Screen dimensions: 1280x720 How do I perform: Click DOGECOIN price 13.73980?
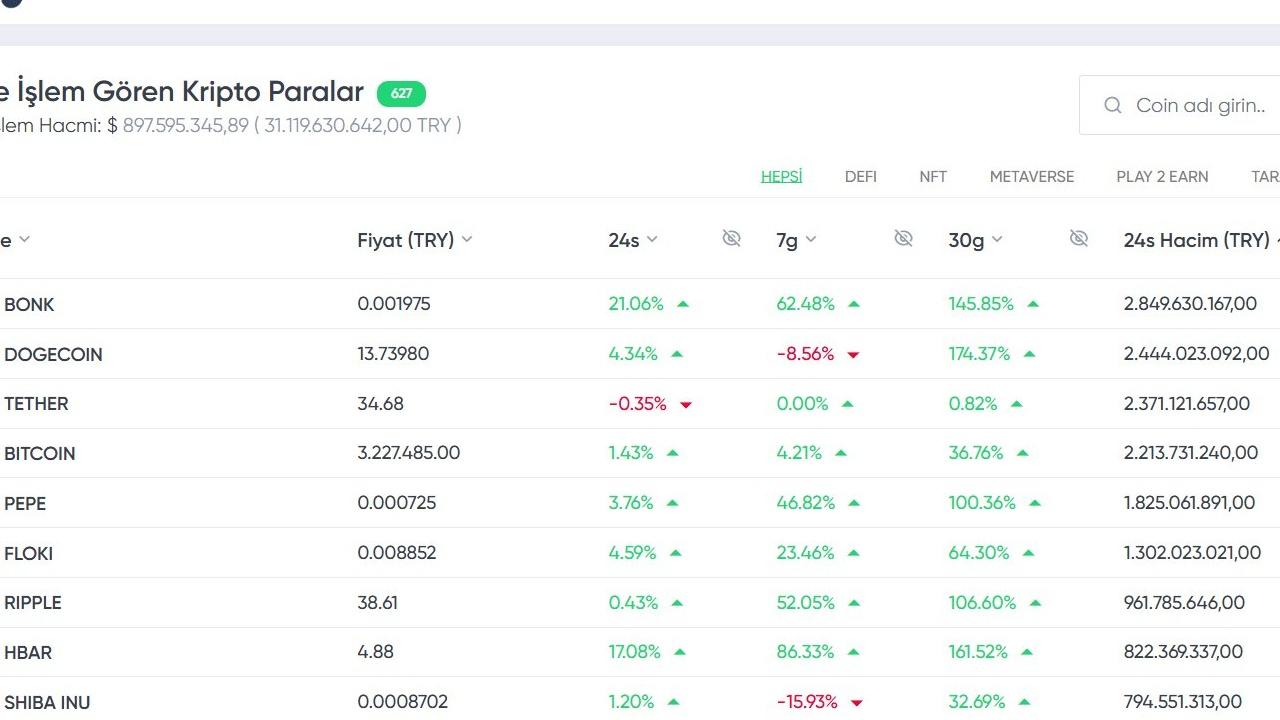[393, 354]
